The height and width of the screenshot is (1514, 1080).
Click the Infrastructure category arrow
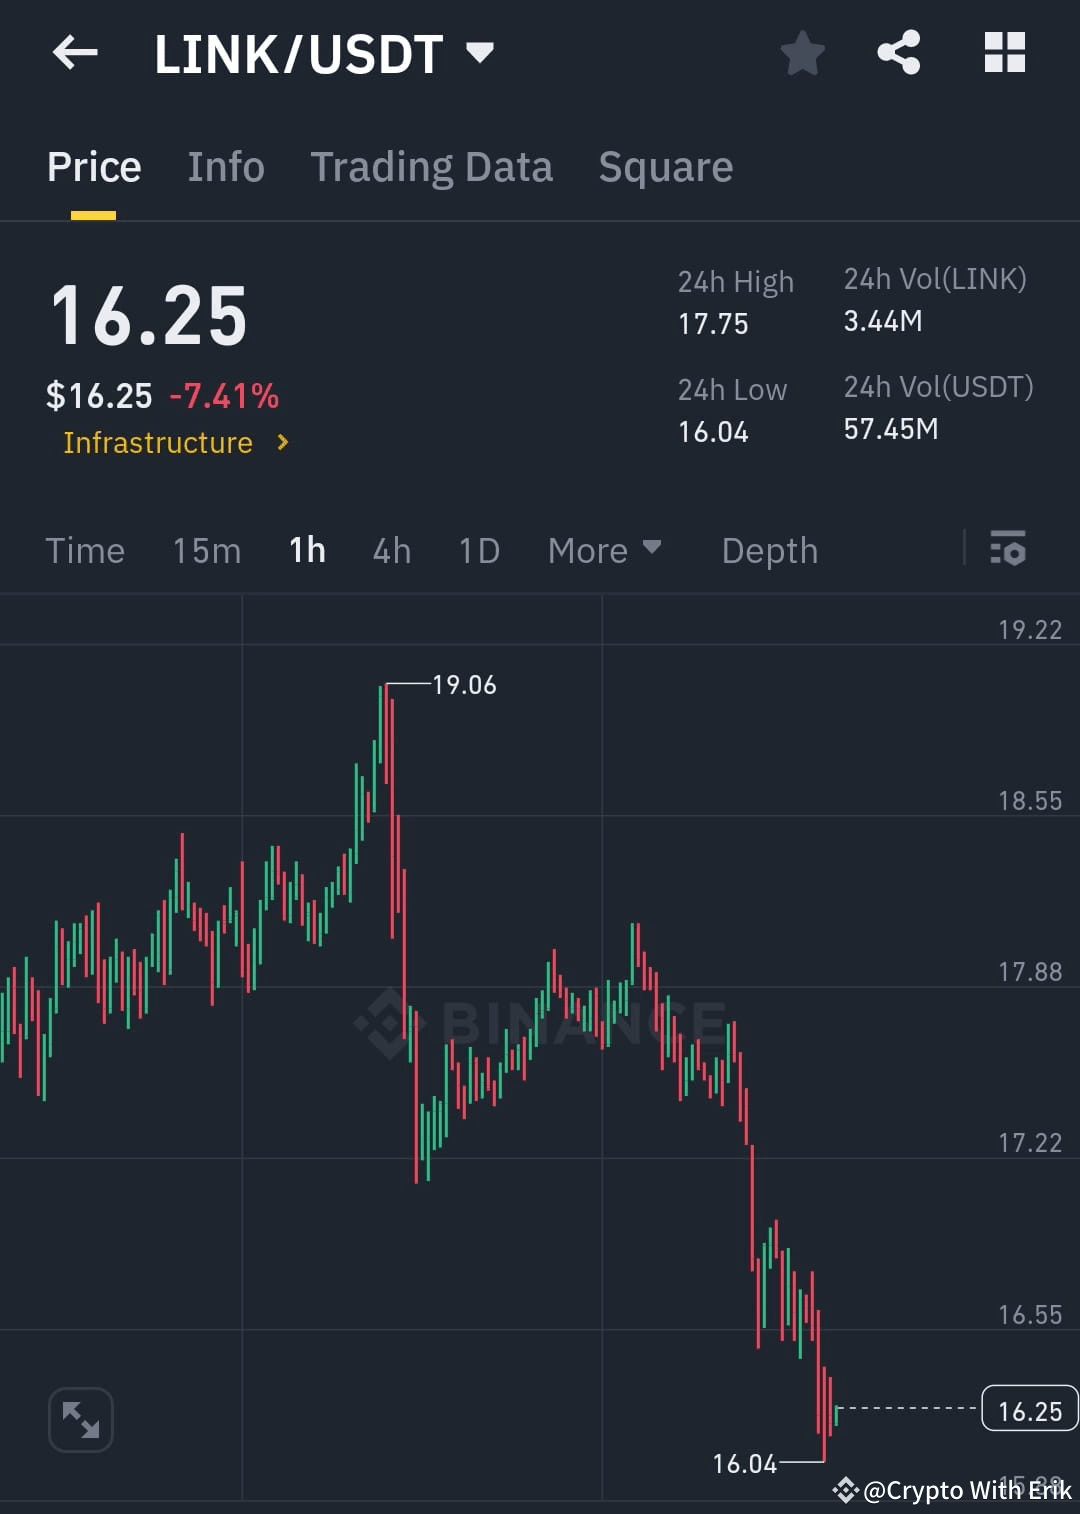pos(282,441)
